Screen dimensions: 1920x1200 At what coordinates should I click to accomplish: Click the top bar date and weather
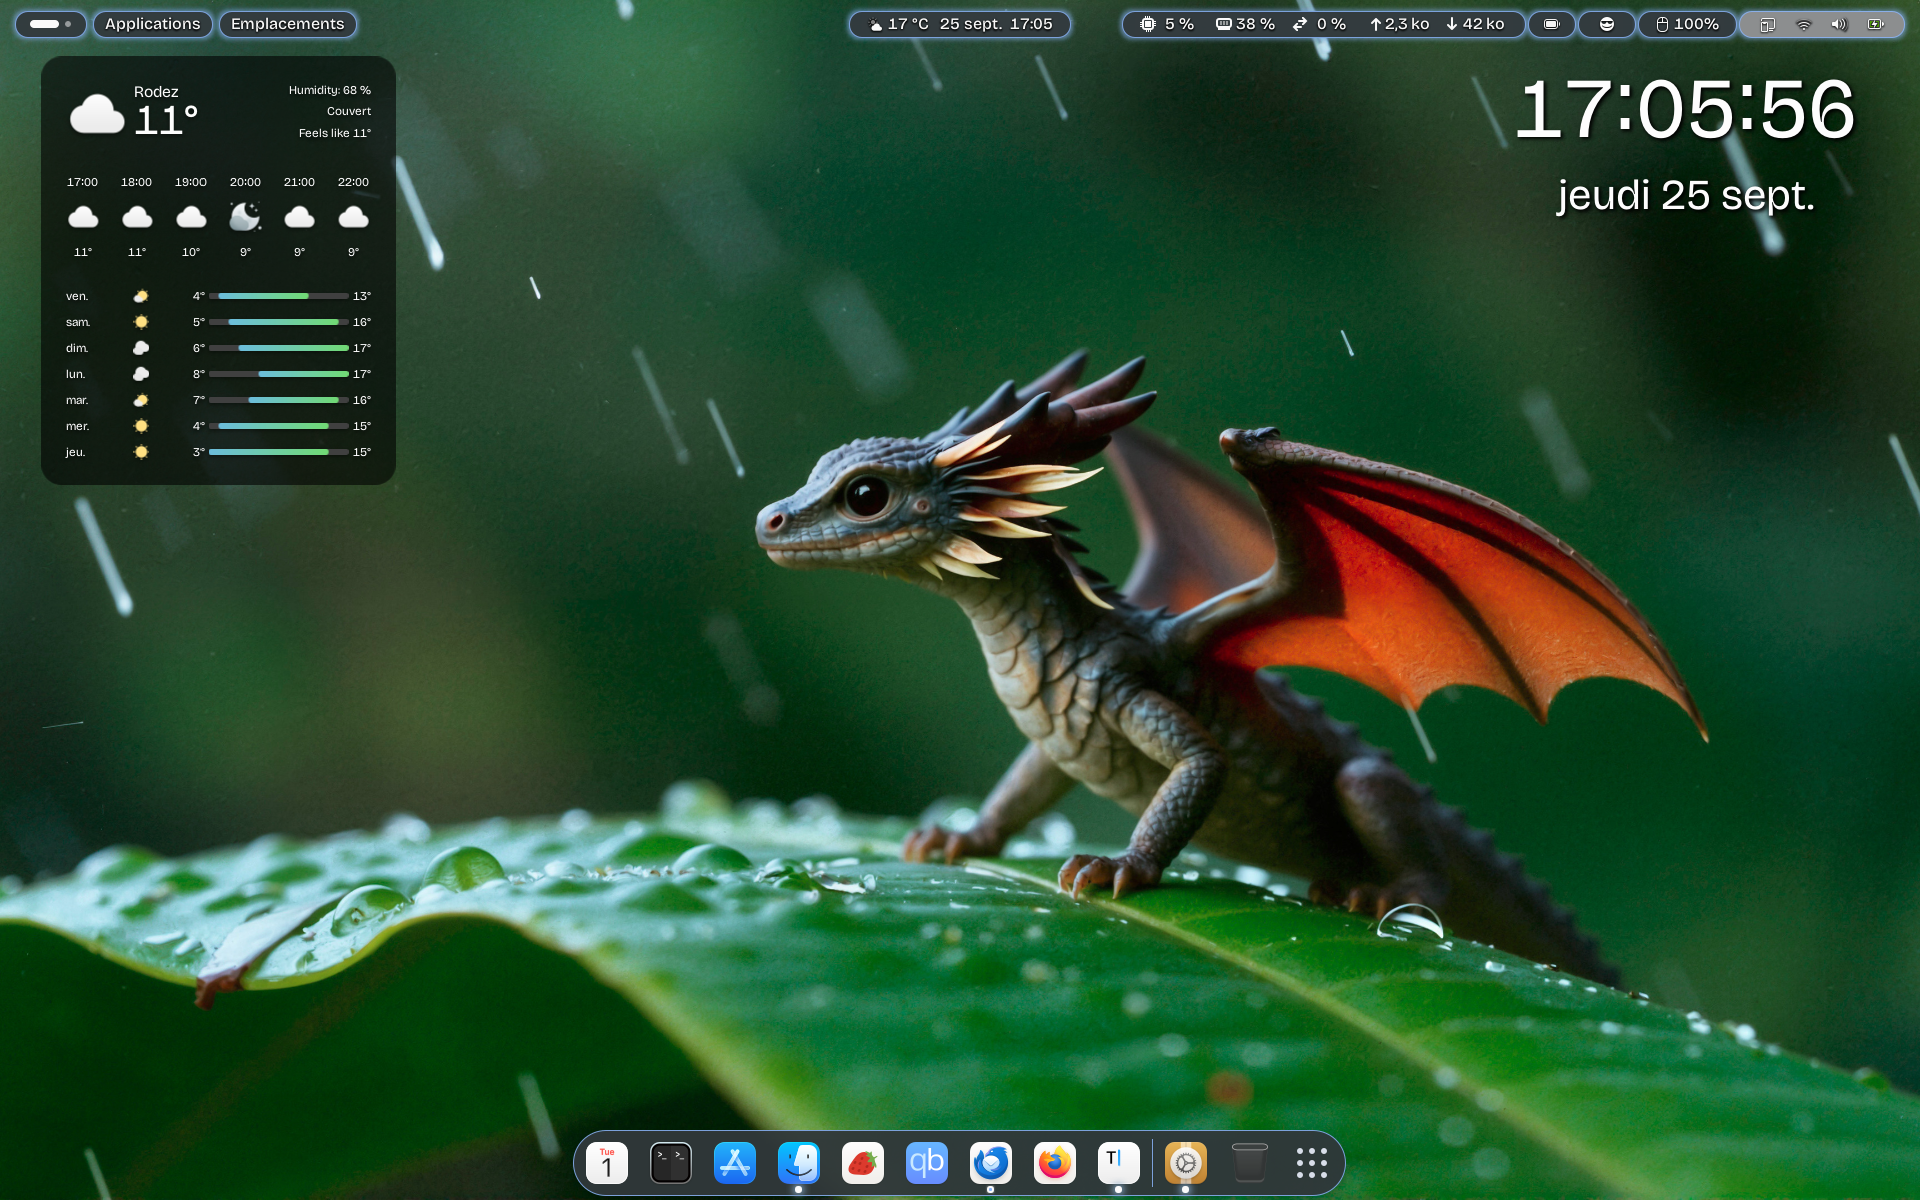(x=959, y=24)
